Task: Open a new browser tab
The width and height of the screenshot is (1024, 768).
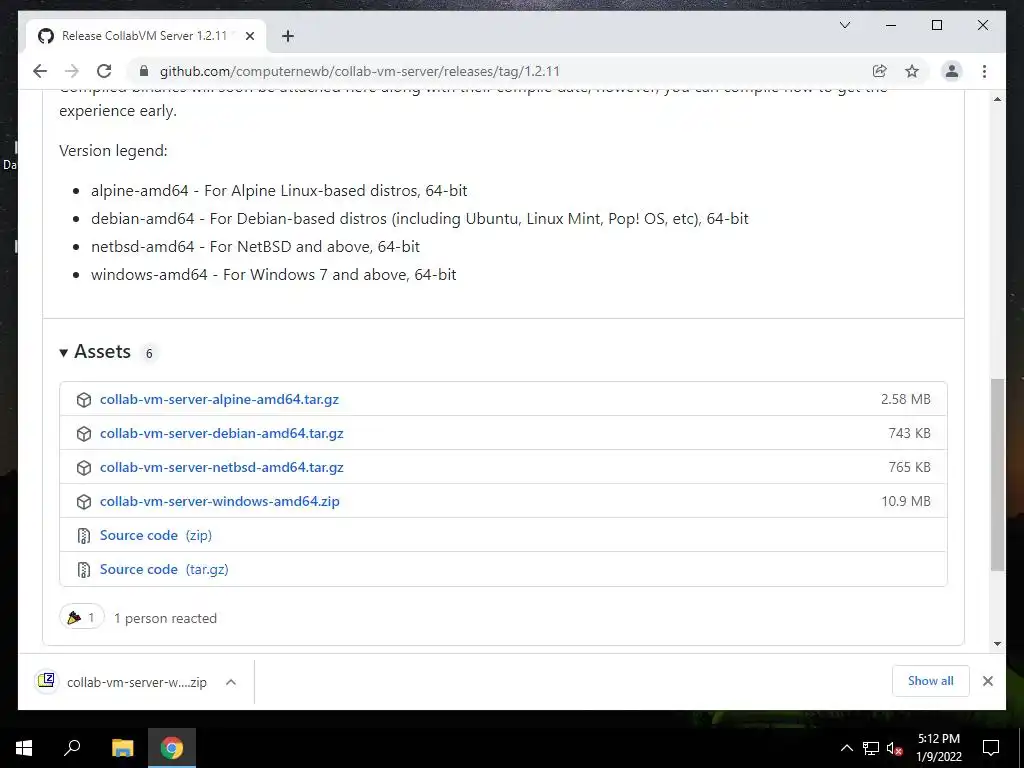Action: [287, 36]
